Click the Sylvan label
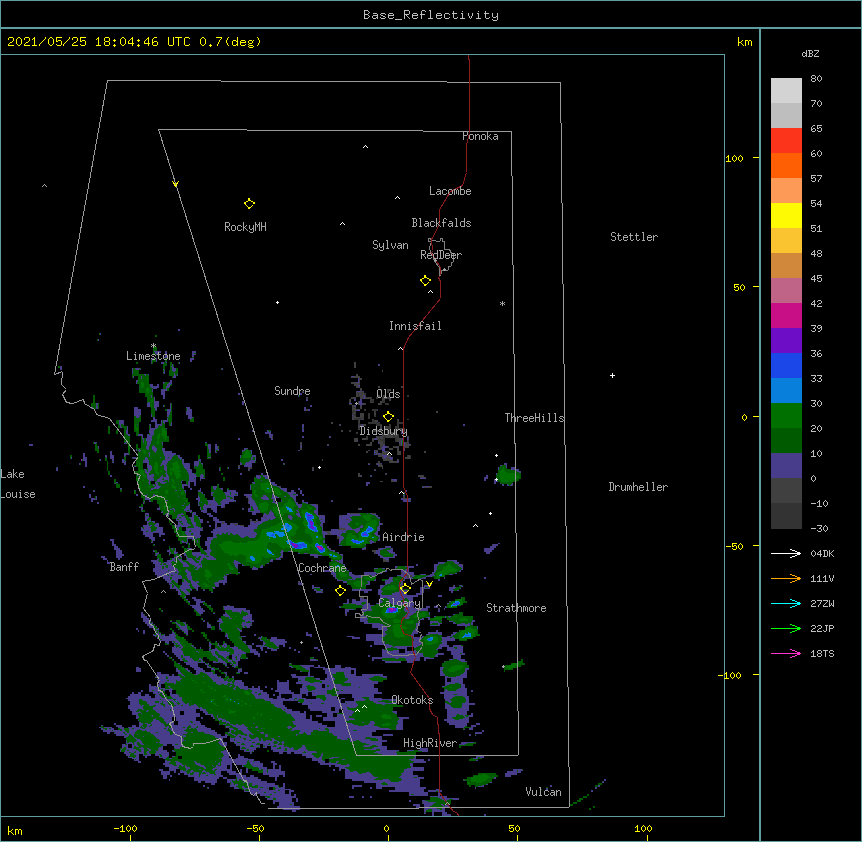Screen dimensions: 862x842 click(390, 245)
